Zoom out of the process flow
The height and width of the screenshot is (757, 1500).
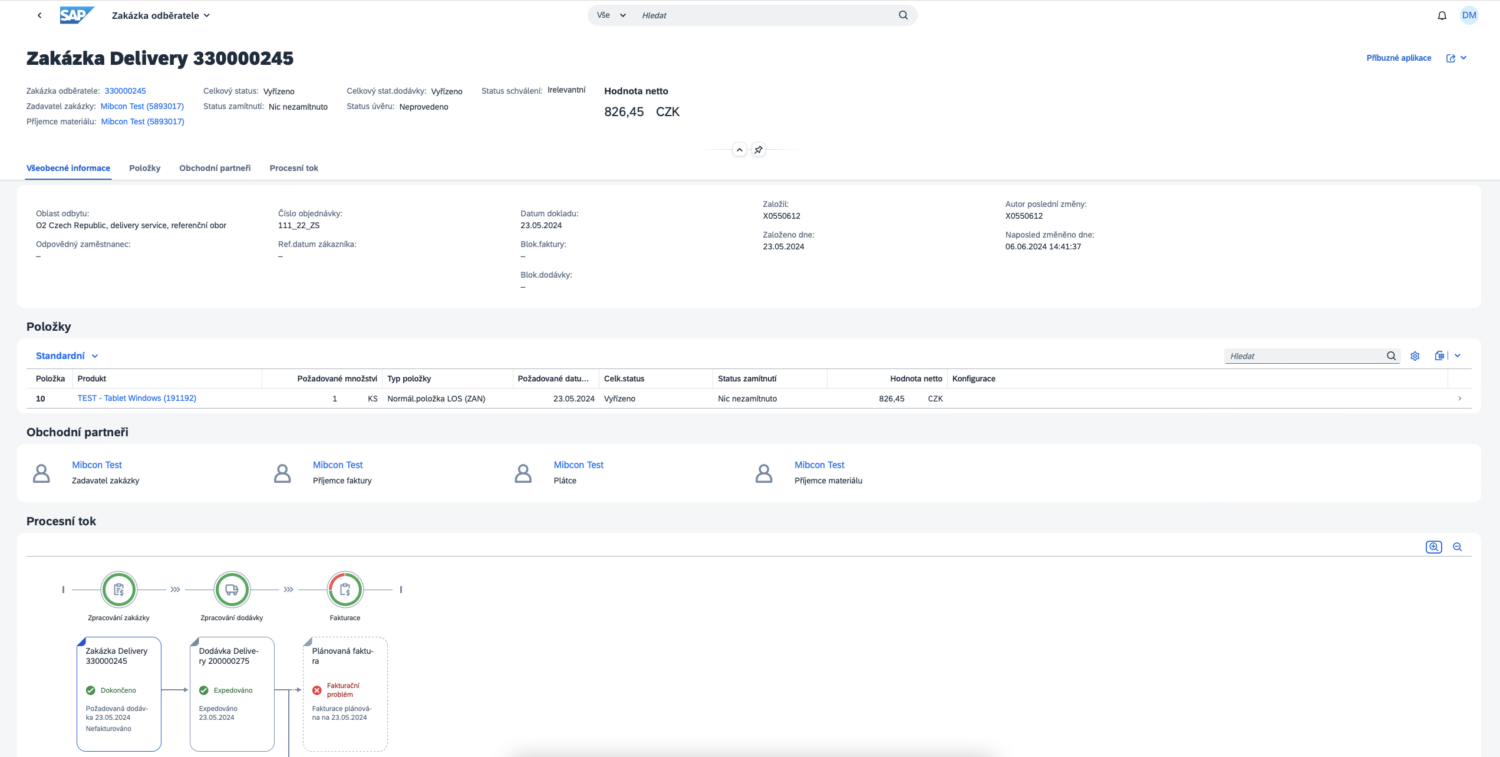point(1457,547)
